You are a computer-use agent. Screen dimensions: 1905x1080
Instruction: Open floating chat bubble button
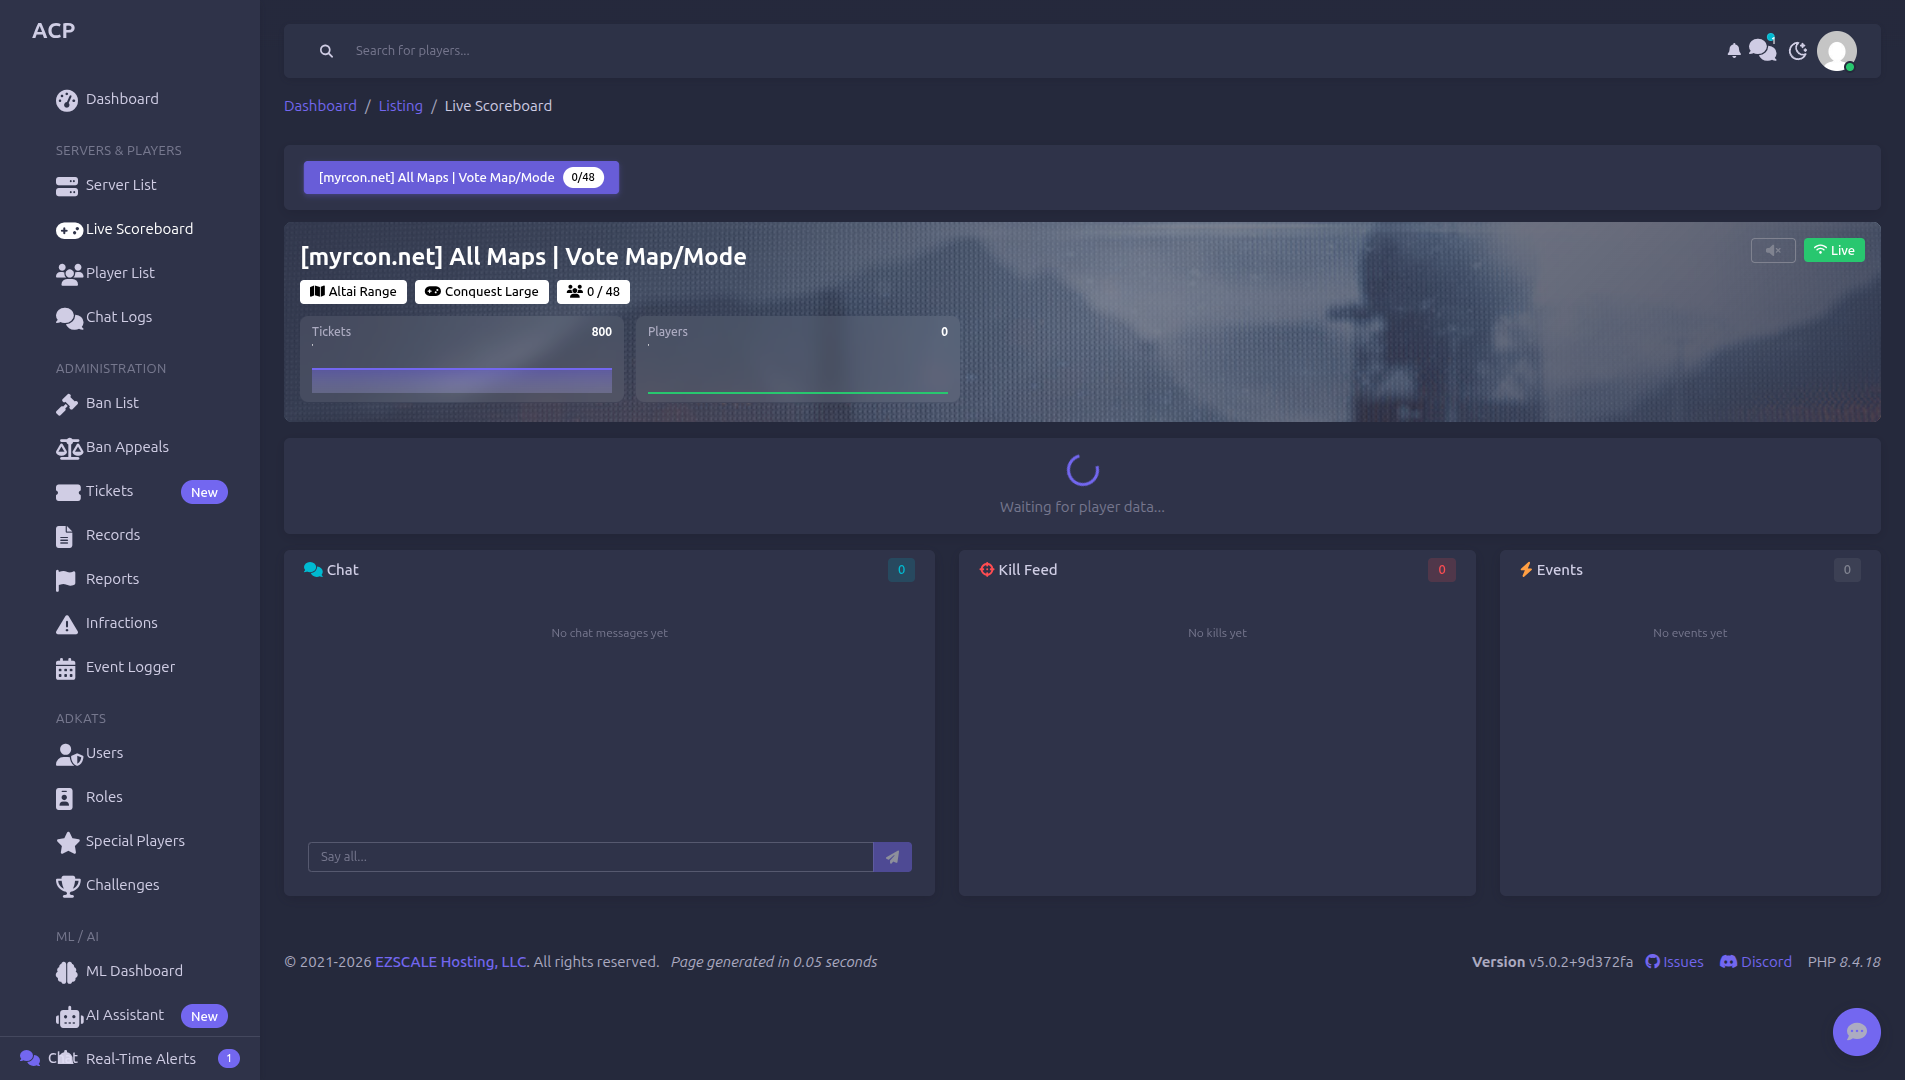click(1857, 1032)
